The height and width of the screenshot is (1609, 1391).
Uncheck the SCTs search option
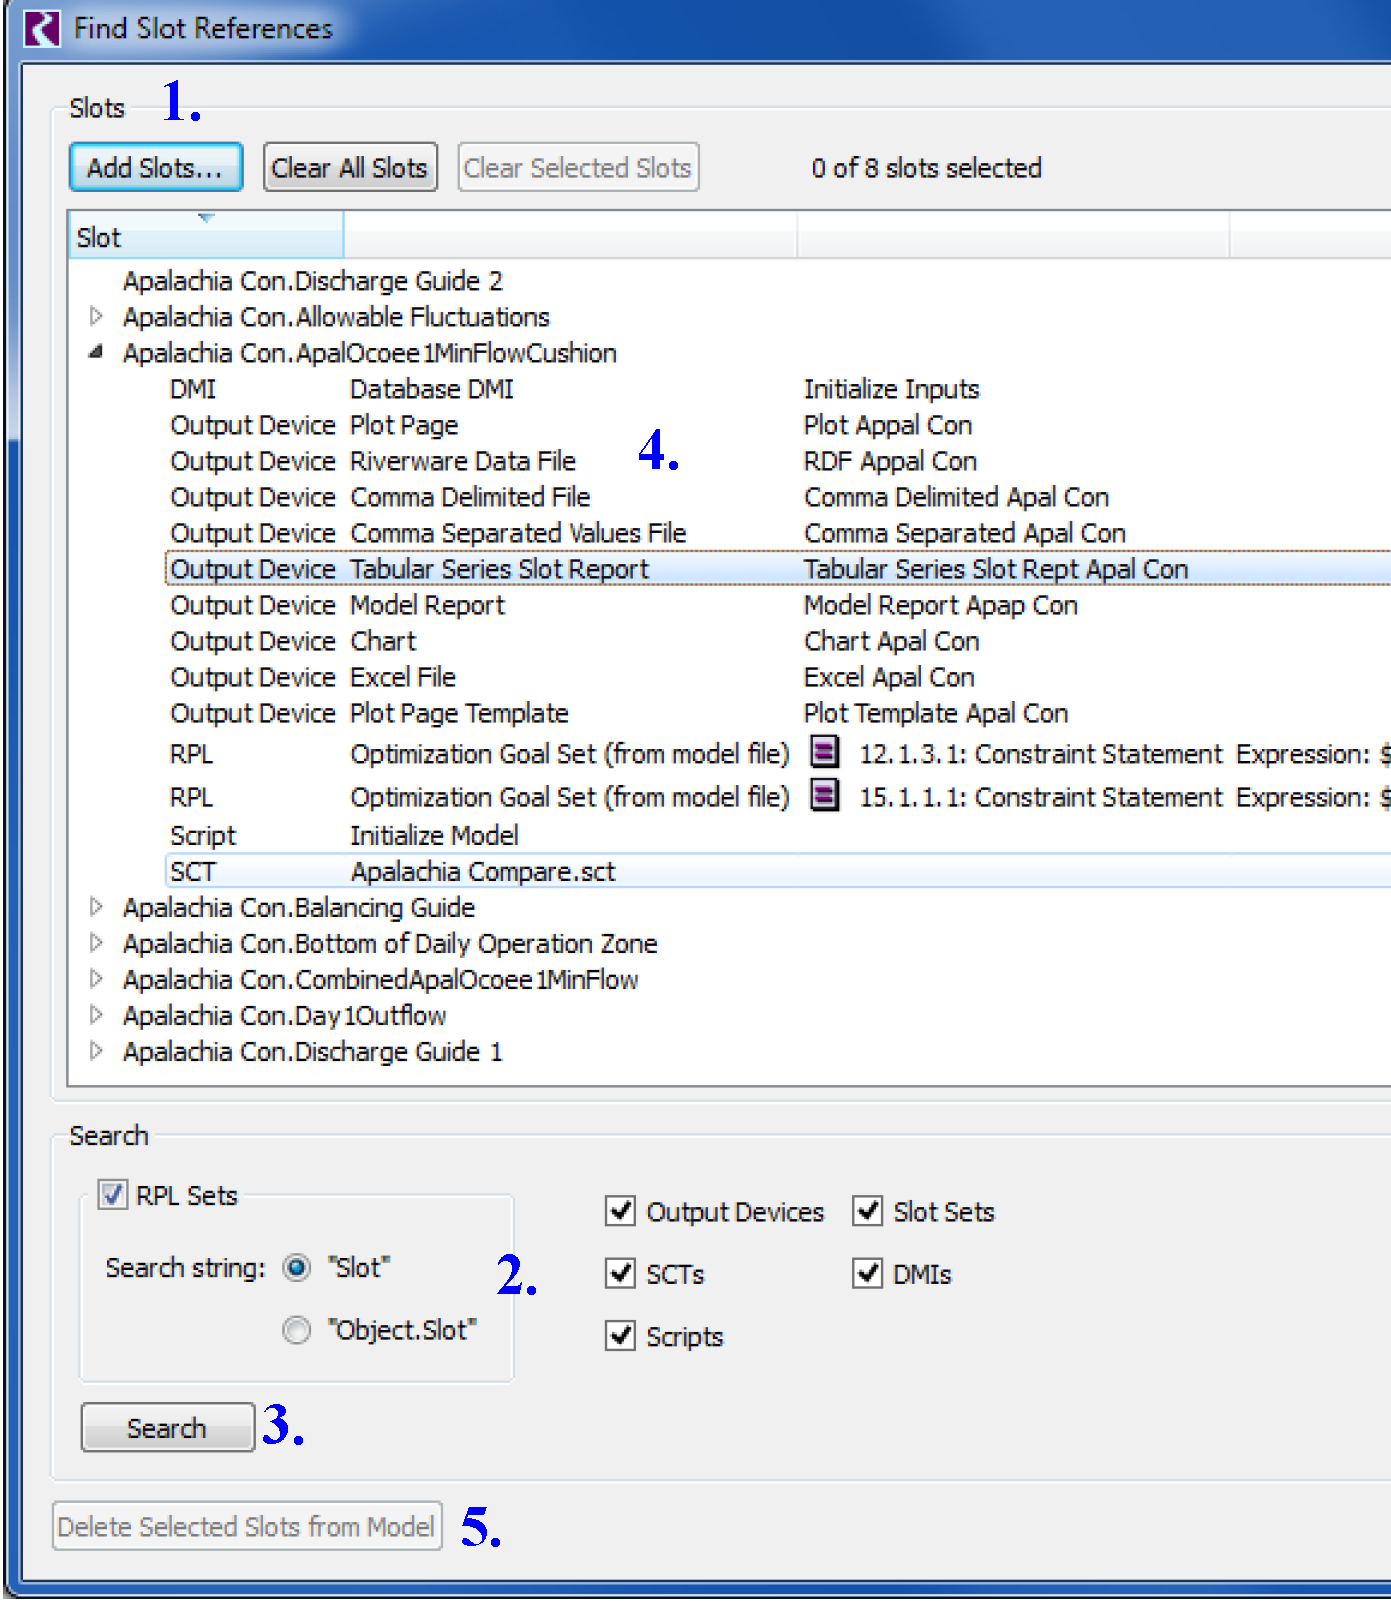coord(621,1274)
